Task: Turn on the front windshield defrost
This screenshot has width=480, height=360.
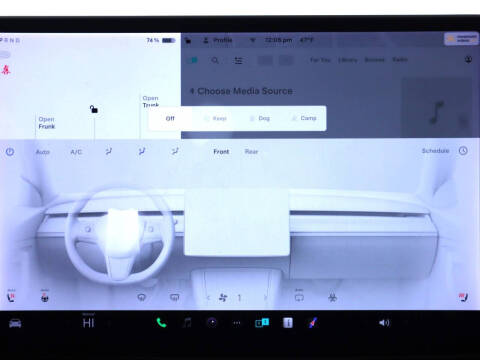Action: (142, 297)
